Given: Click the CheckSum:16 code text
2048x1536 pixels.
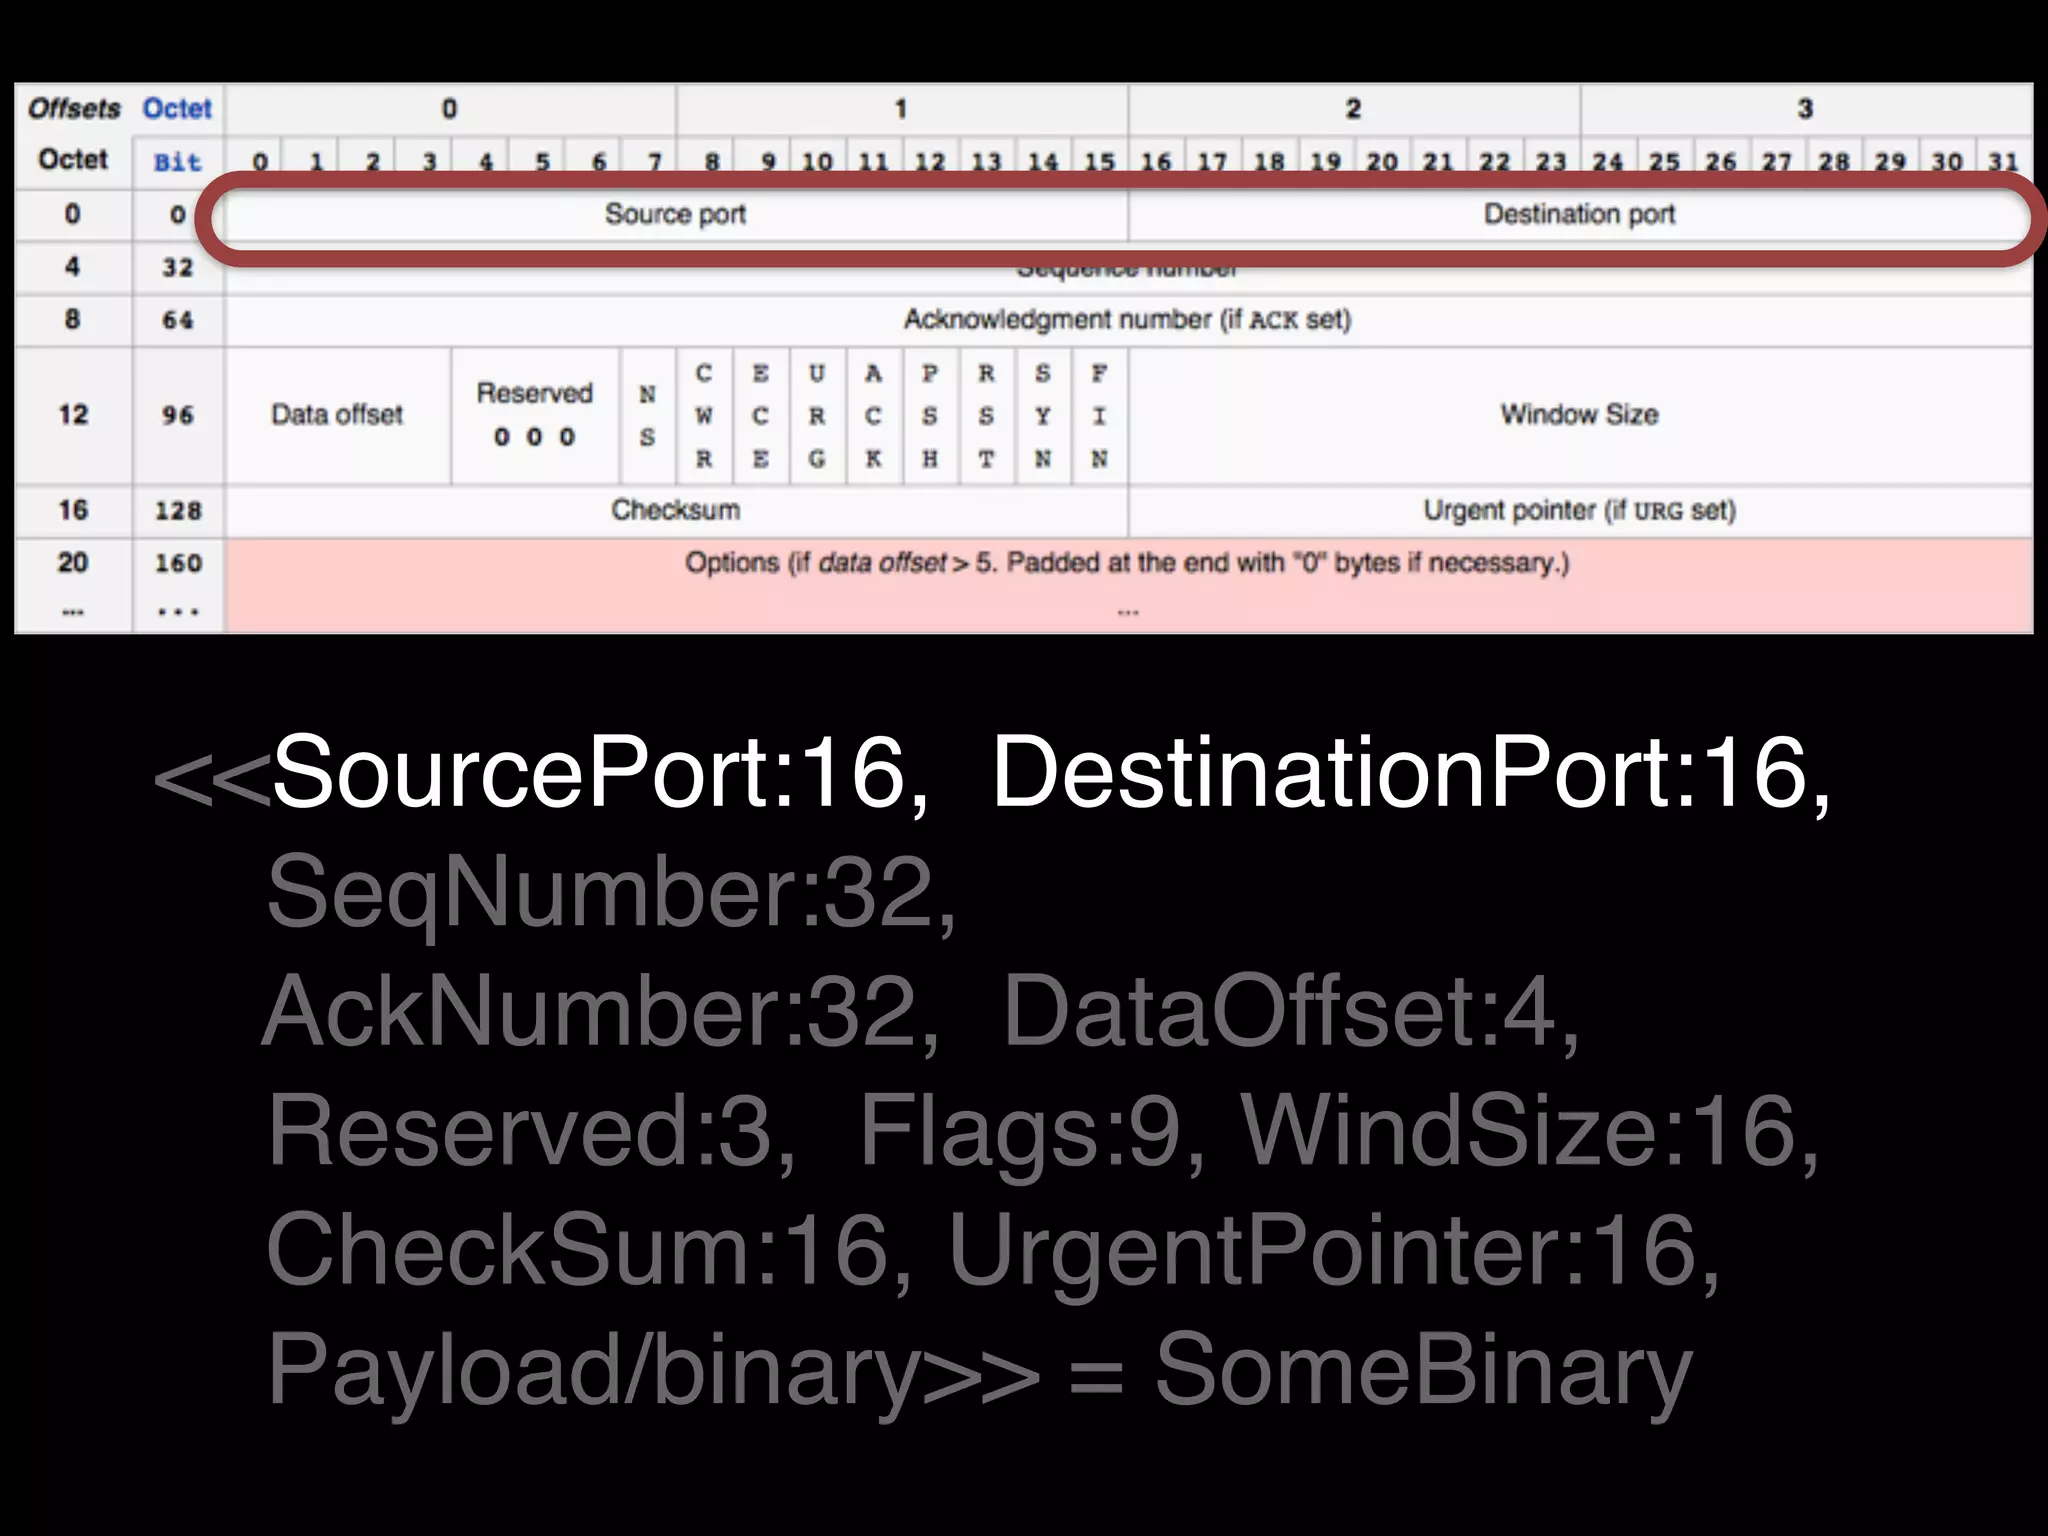Looking at the screenshot, I should point(577,1250).
